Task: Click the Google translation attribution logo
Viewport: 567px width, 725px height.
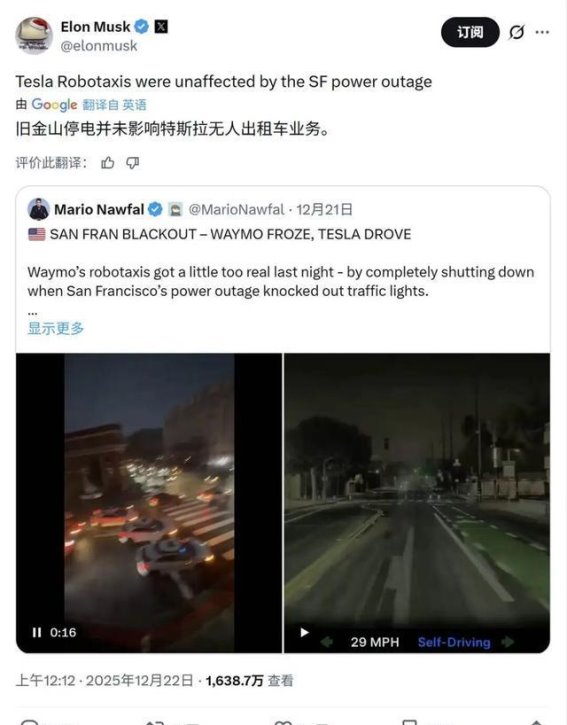Action: [54, 105]
